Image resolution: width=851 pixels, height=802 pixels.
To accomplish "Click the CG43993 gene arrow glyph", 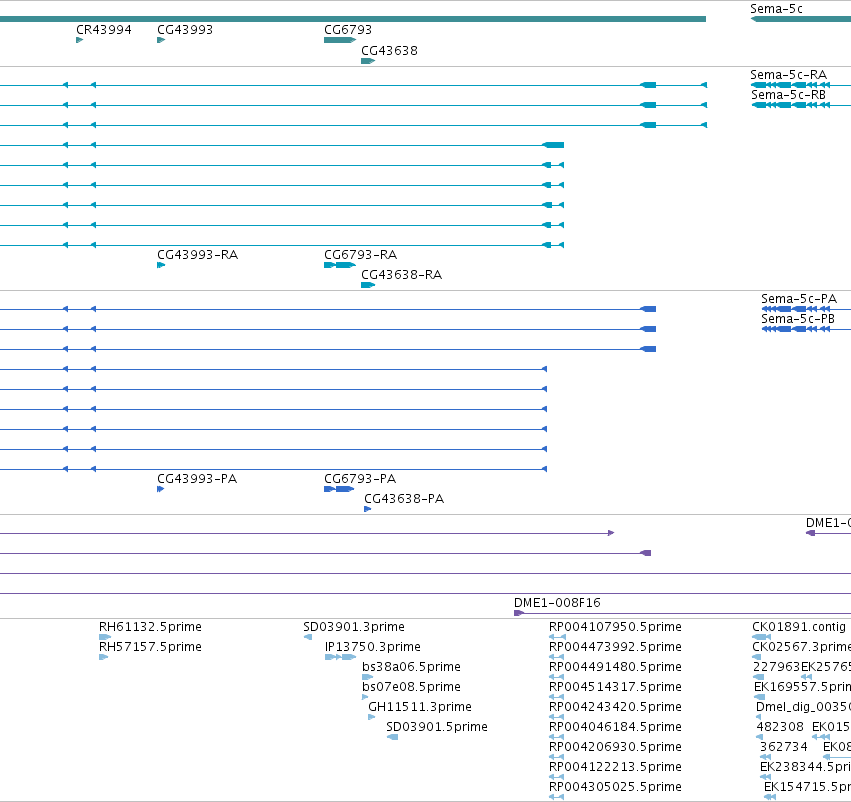I will coord(161,40).
